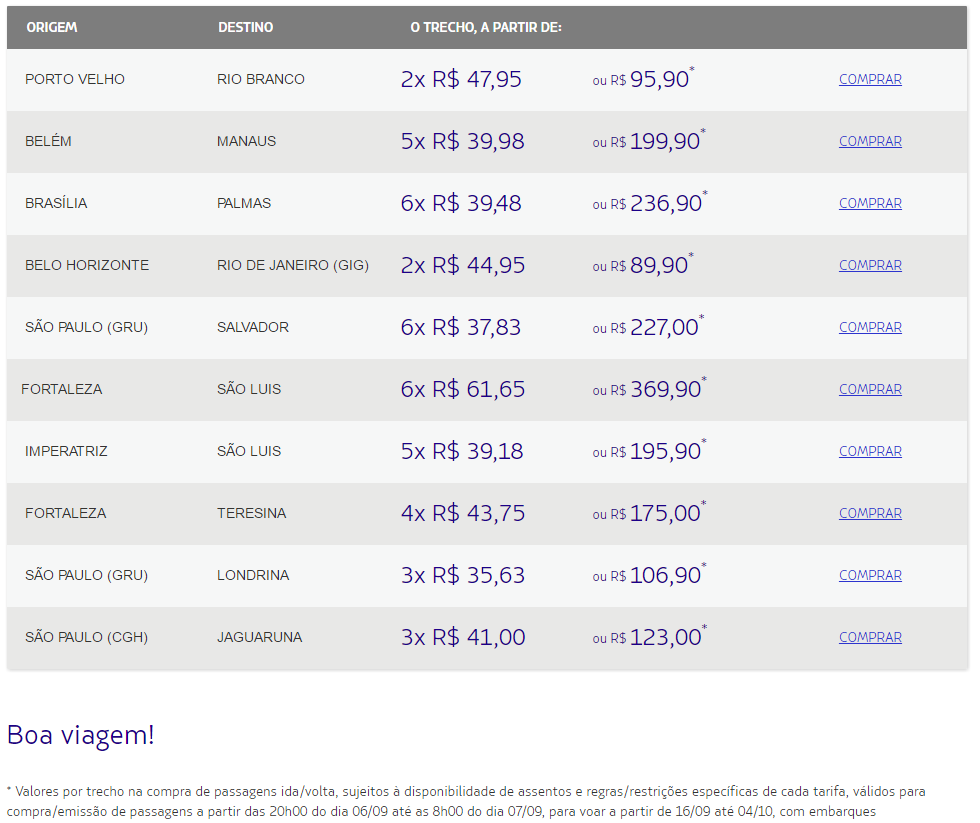The image size is (980, 823).
Task: Select the MANAUS destination cell
Action: [246, 141]
